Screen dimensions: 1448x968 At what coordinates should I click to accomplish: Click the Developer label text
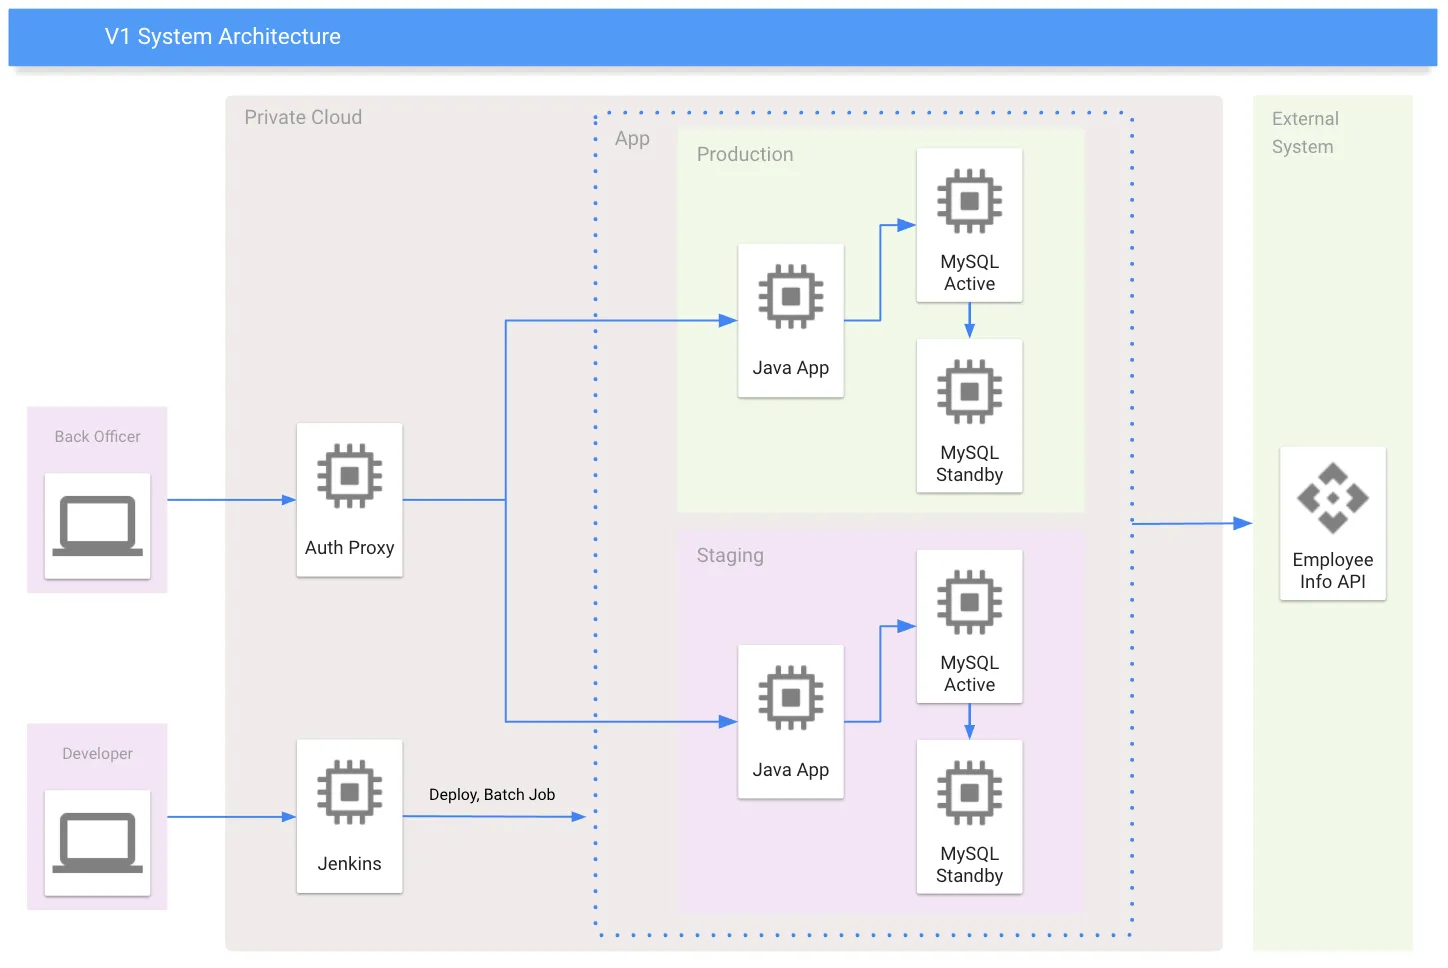[97, 753]
